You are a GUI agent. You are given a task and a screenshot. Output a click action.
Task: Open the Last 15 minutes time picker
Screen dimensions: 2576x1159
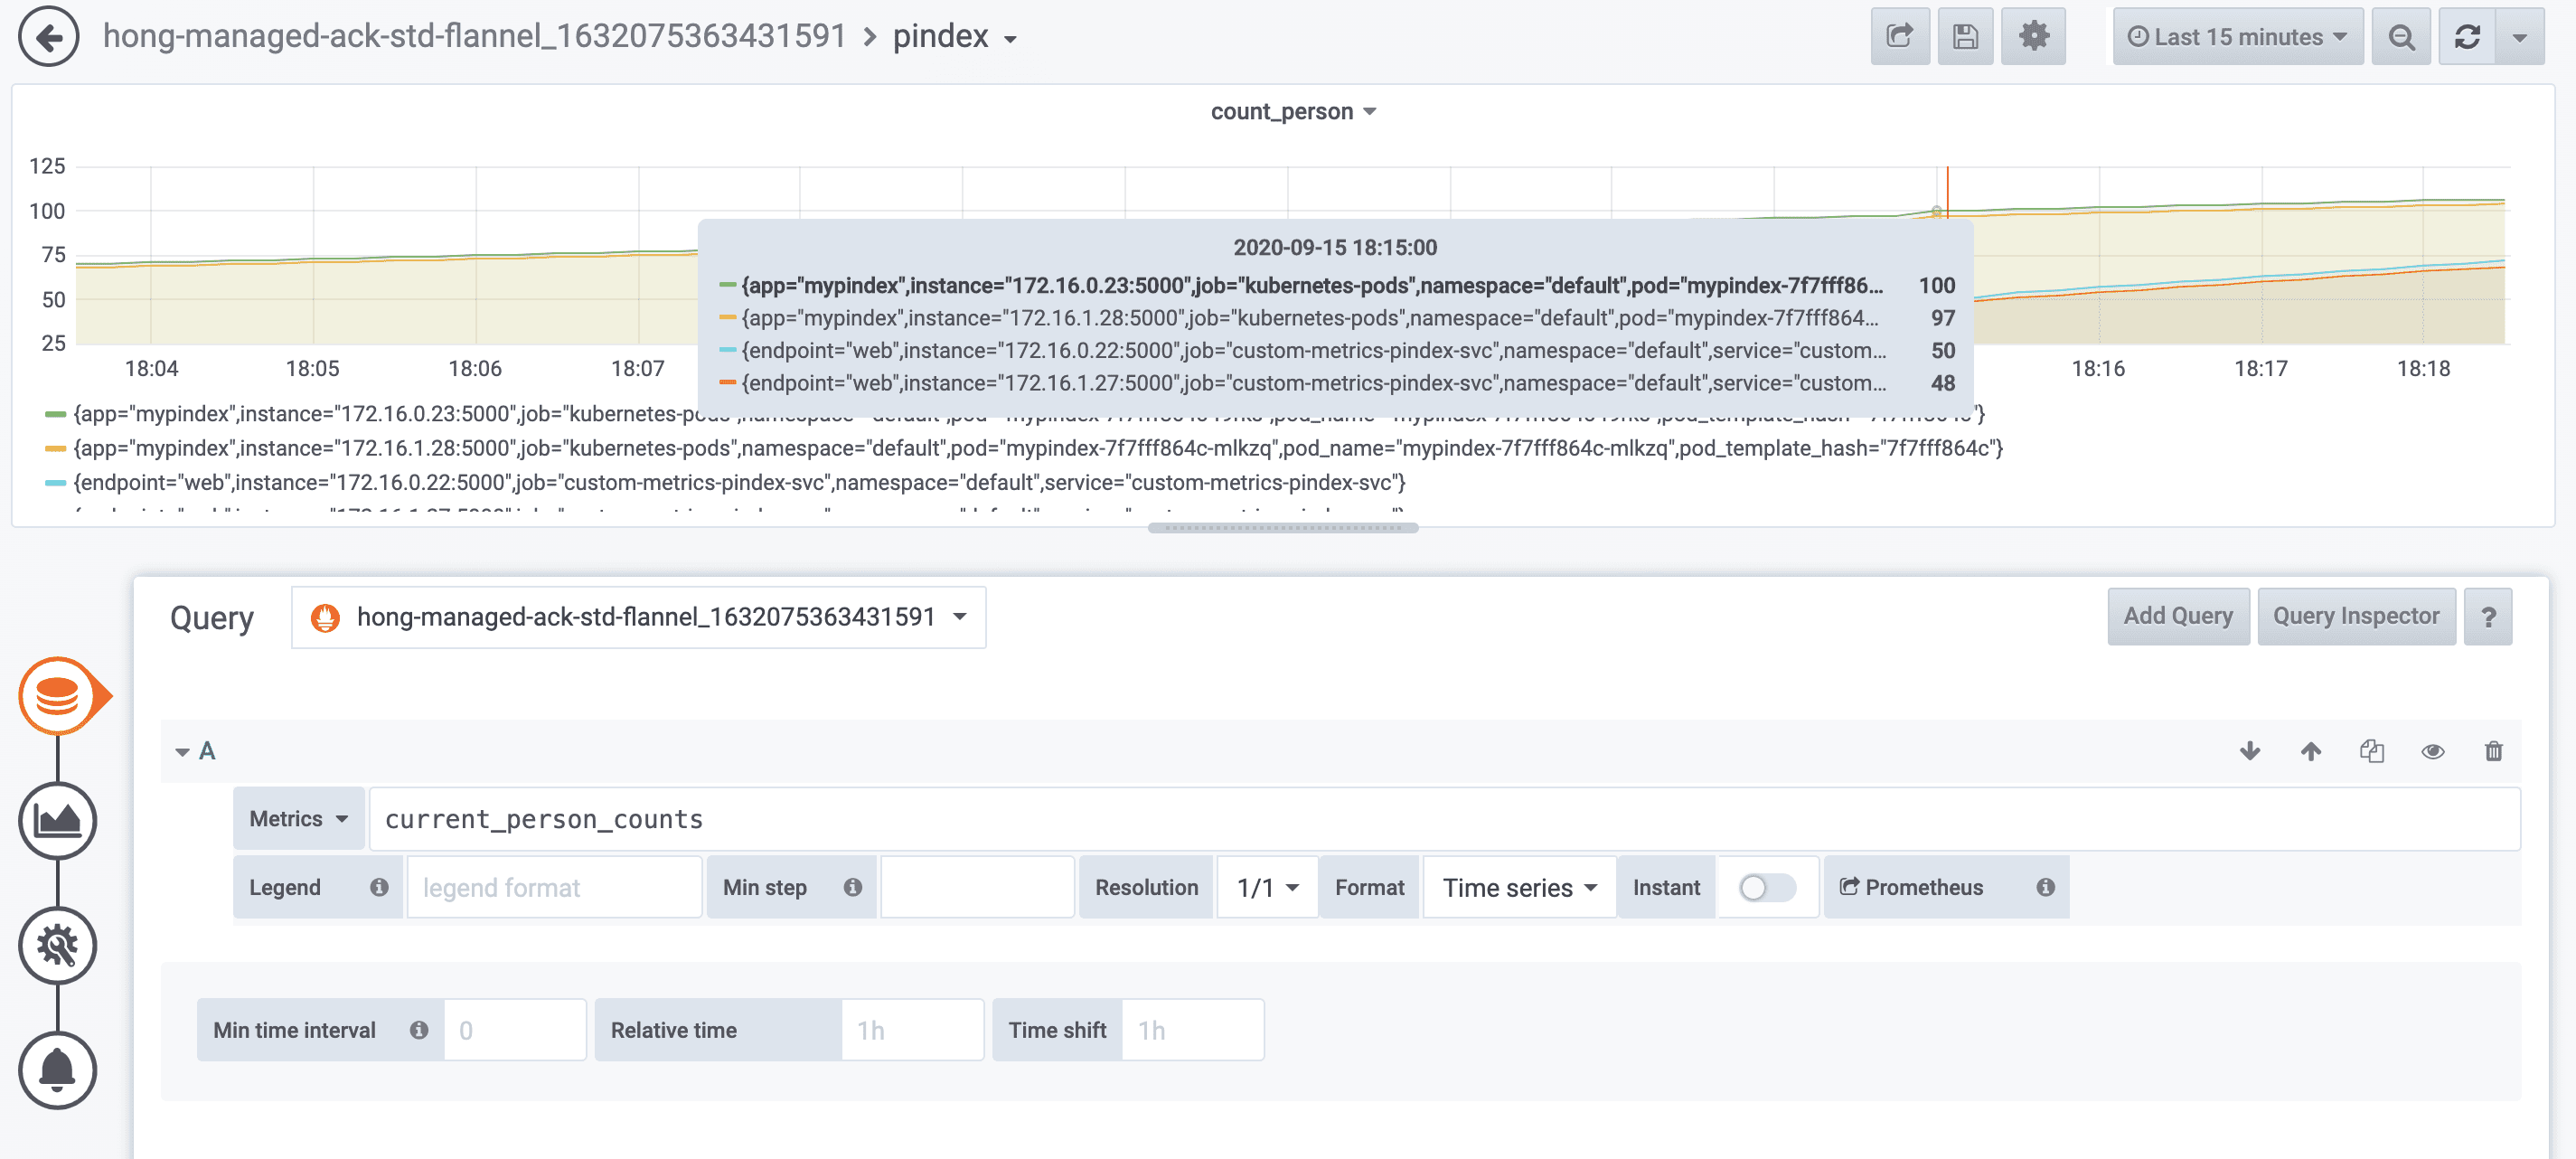[x=2237, y=37]
